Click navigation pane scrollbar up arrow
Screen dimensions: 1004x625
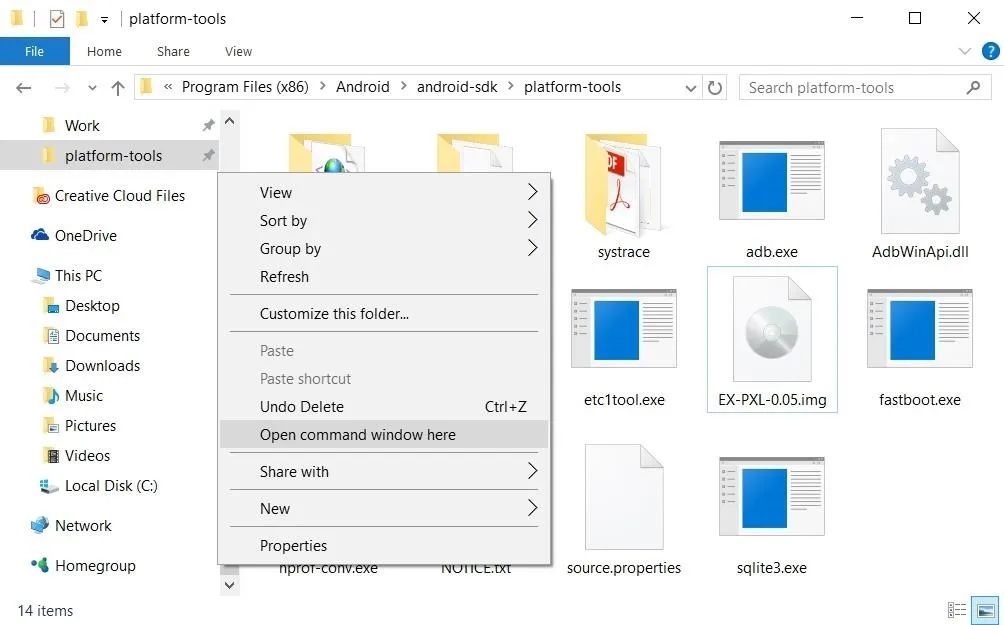point(230,121)
